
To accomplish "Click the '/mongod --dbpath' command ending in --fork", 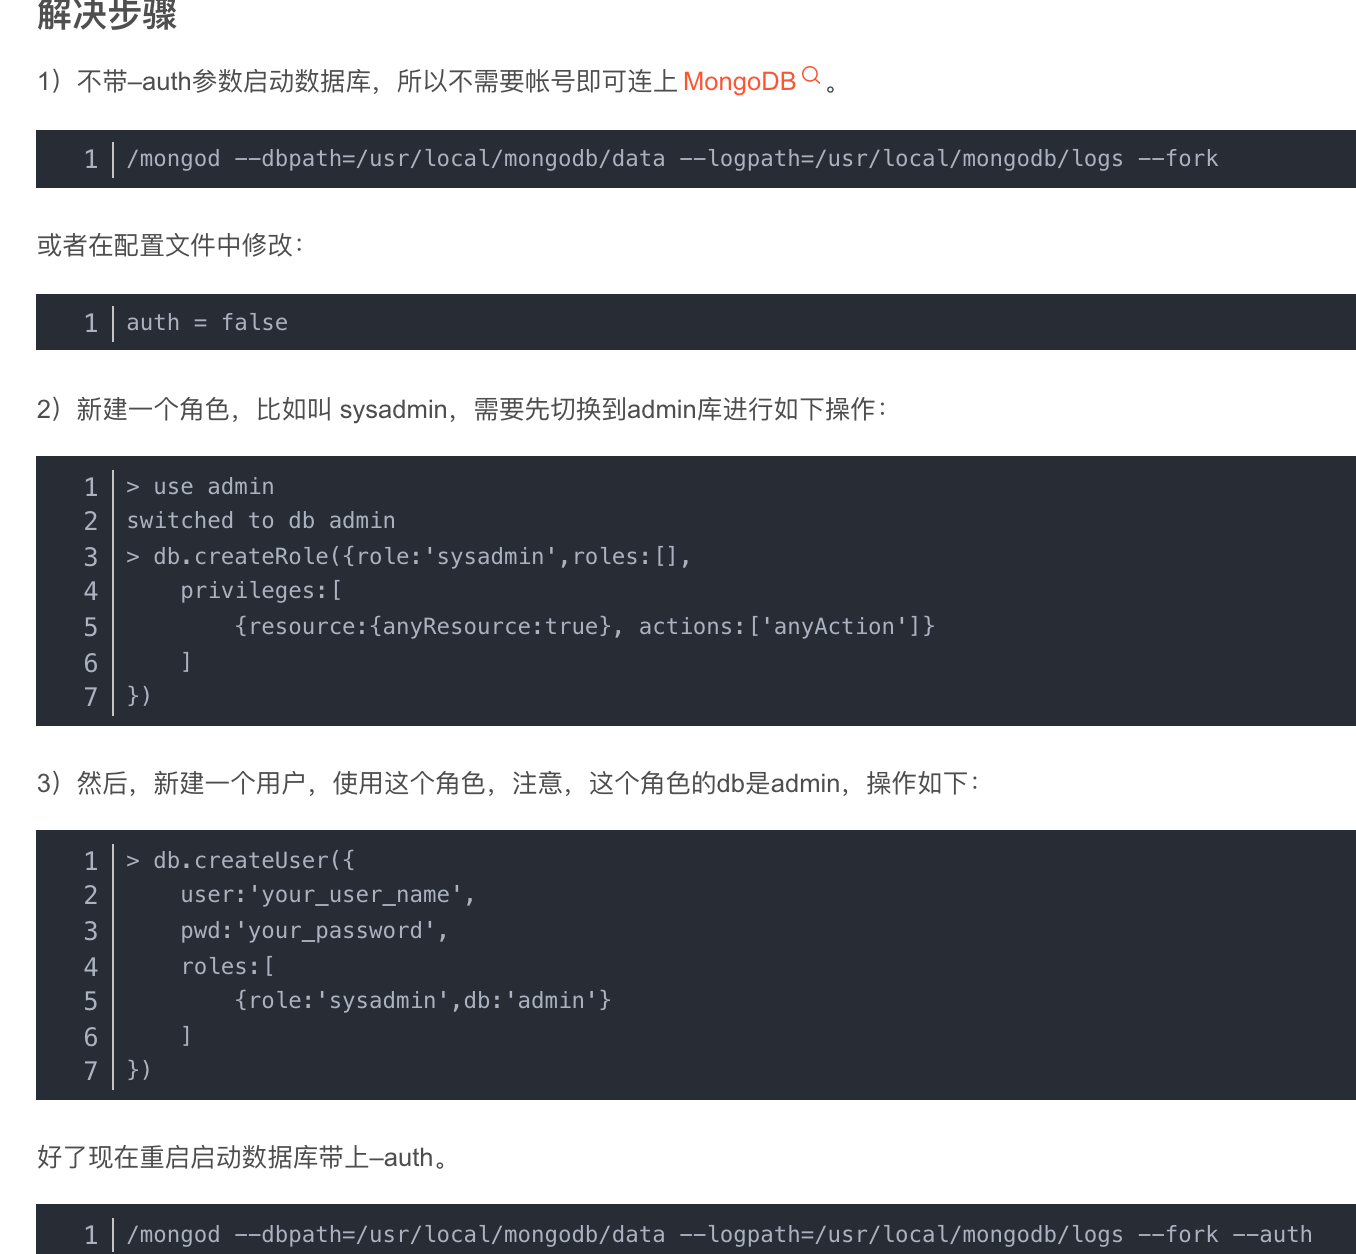I will tap(672, 159).
